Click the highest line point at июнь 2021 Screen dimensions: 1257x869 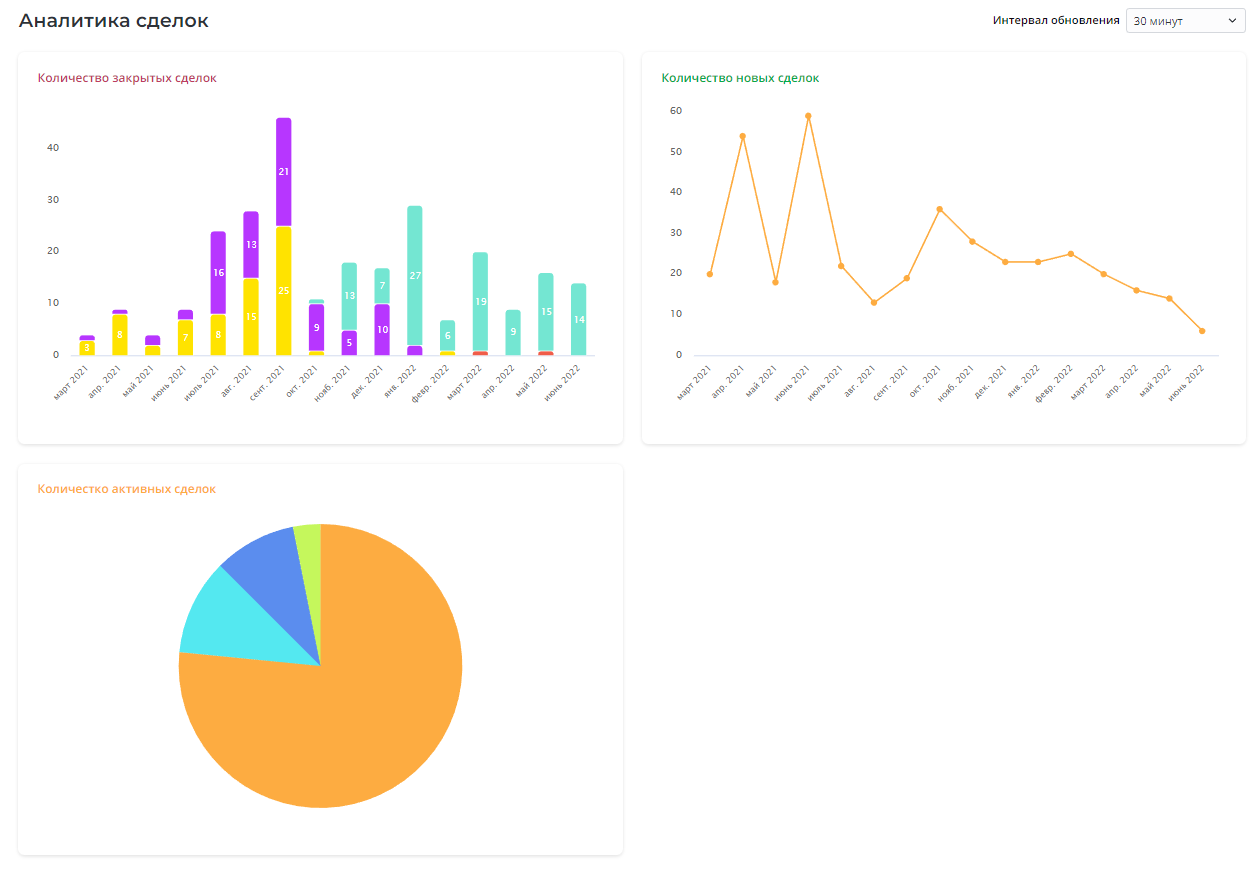tap(808, 116)
